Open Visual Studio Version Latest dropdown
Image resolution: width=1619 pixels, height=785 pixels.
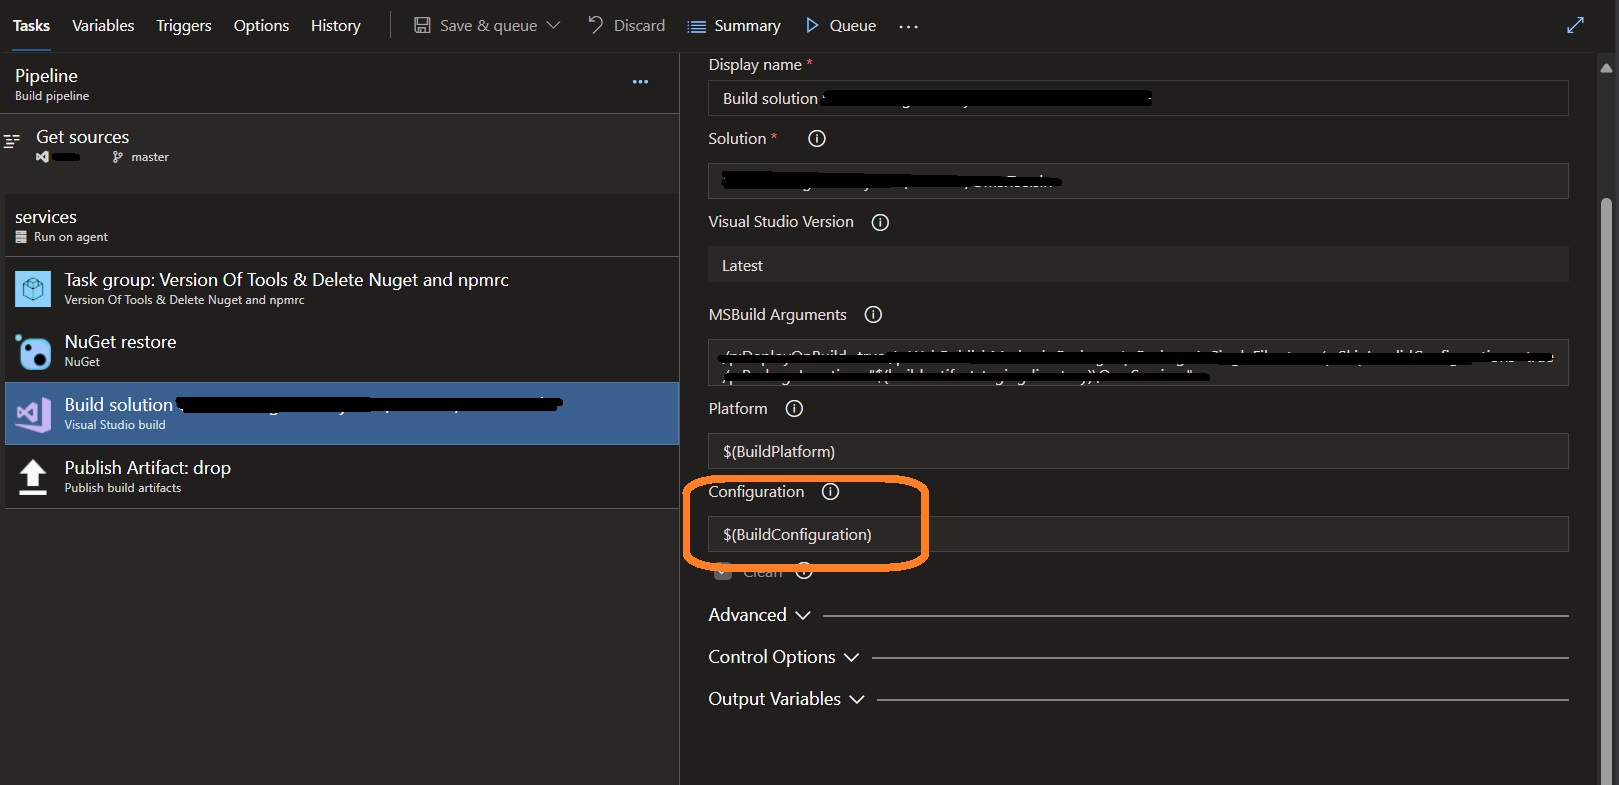click(x=1138, y=265)
